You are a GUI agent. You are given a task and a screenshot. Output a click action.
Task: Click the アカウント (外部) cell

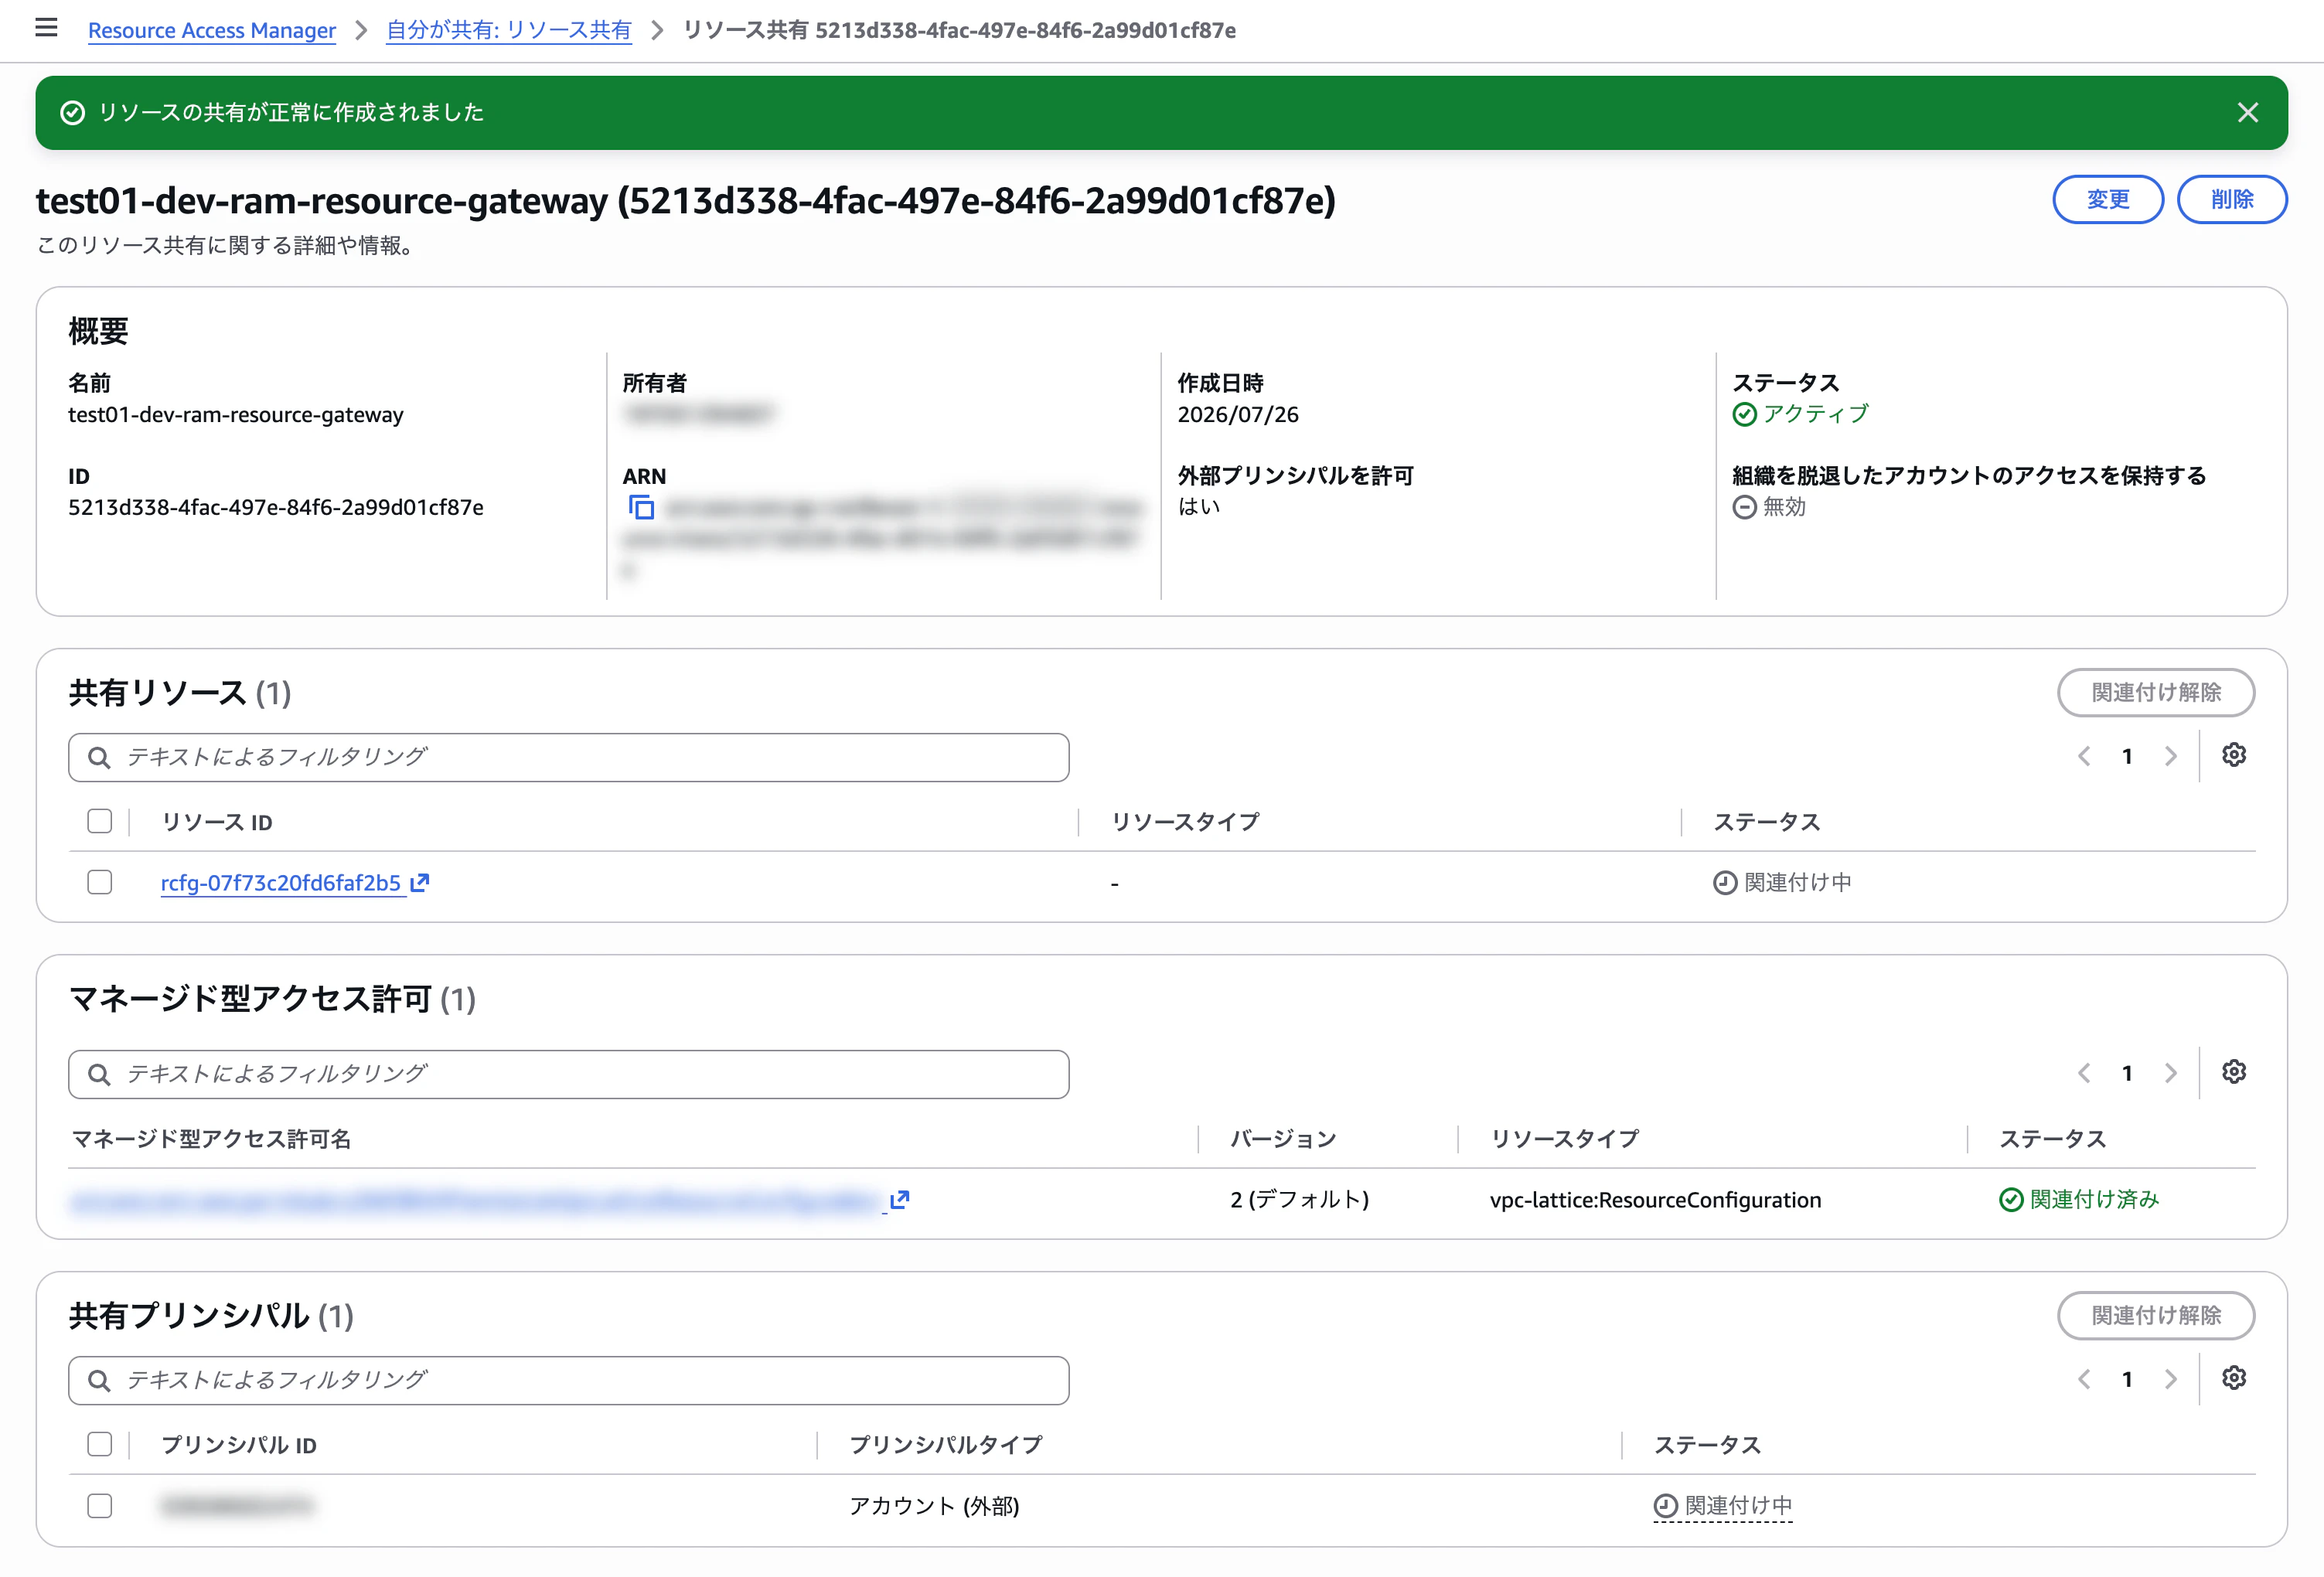click(x=934, y=1506)
